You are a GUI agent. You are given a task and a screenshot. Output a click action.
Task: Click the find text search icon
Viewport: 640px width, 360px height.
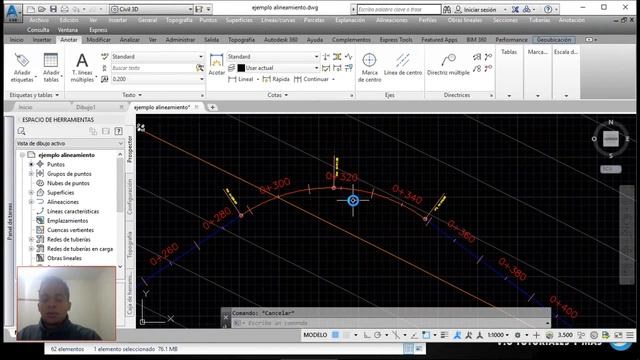pyautogui.click(x=200, y=68)
